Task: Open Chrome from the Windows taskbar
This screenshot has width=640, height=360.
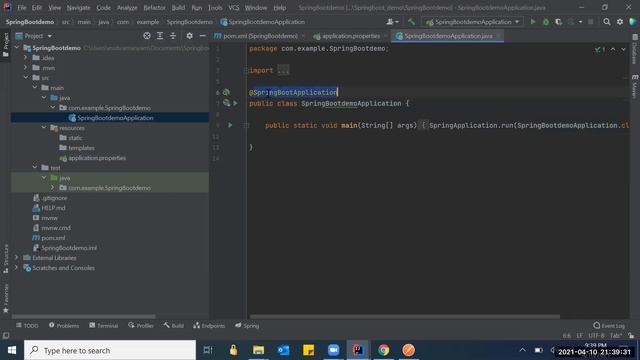Action: (383, 350)
